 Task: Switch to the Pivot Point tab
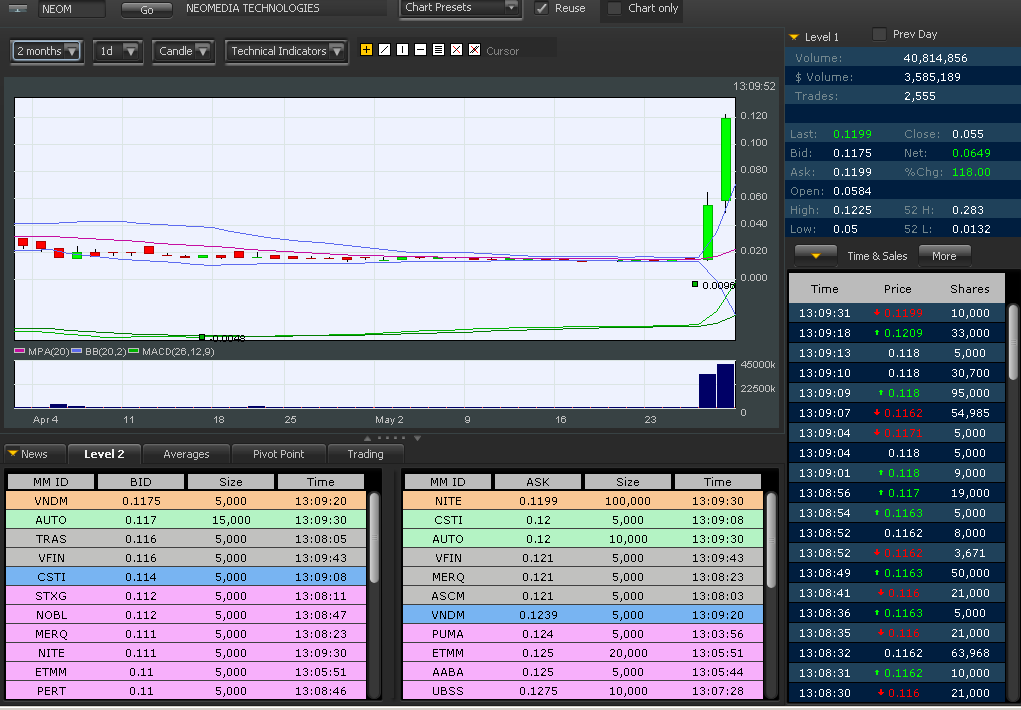[278, 454]
